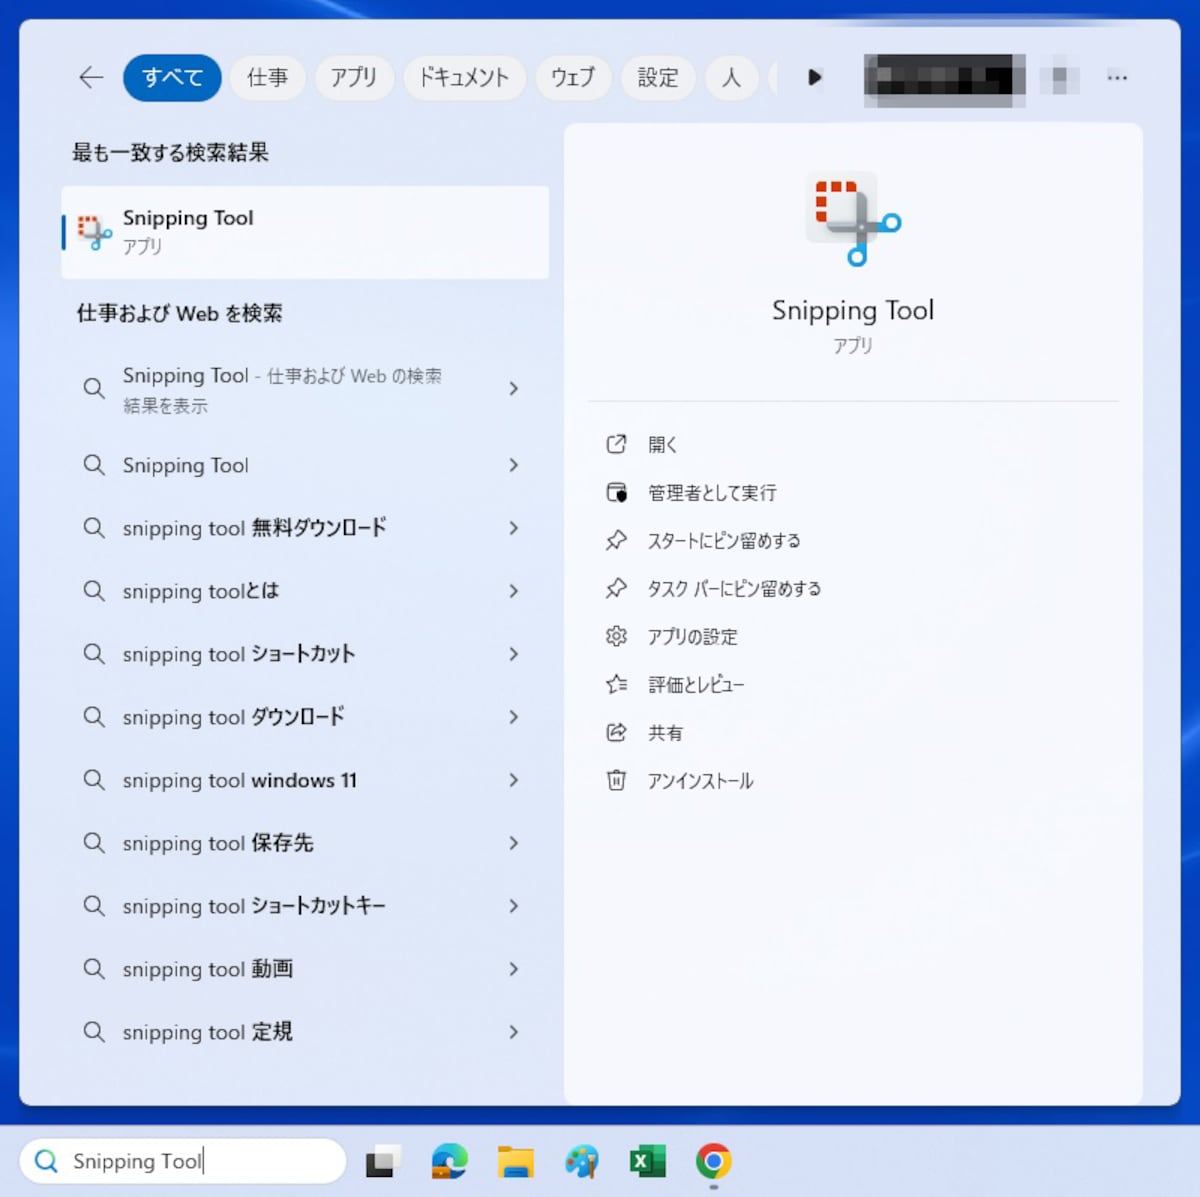Viewport: 1200px width, 1197px height.
Task: Show more filters with the play arrow
Action: (x=814, y=77)
